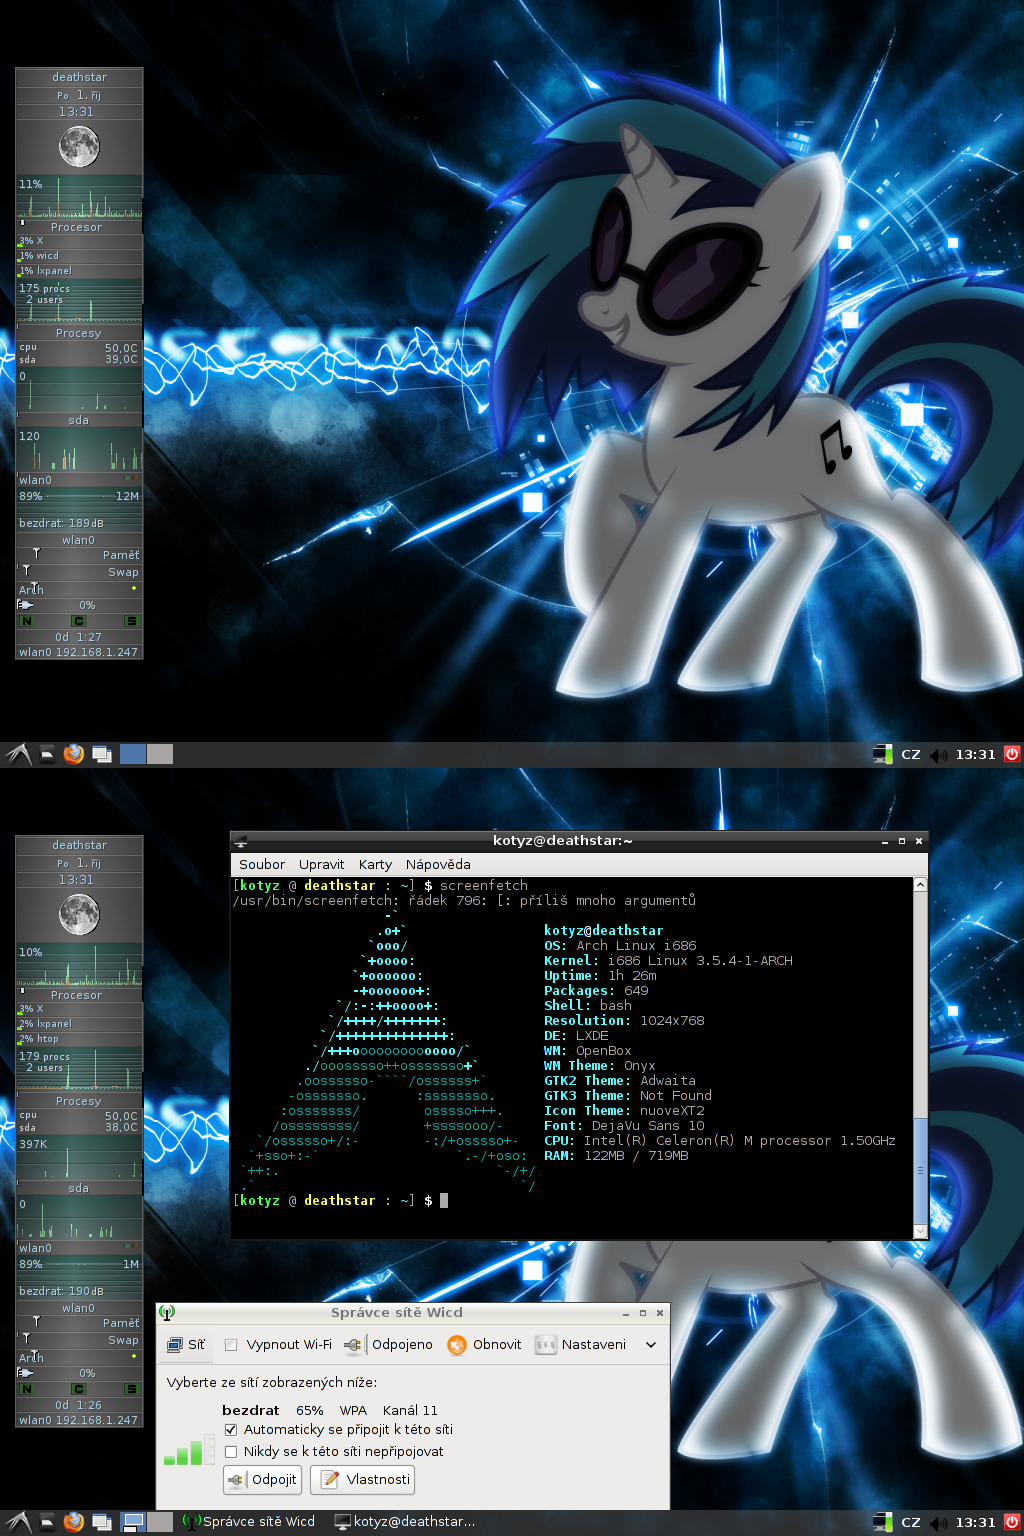Click the moon clock in upper GKrellM
Viewport: 1024px width, 1536px height.
[79, 147]
